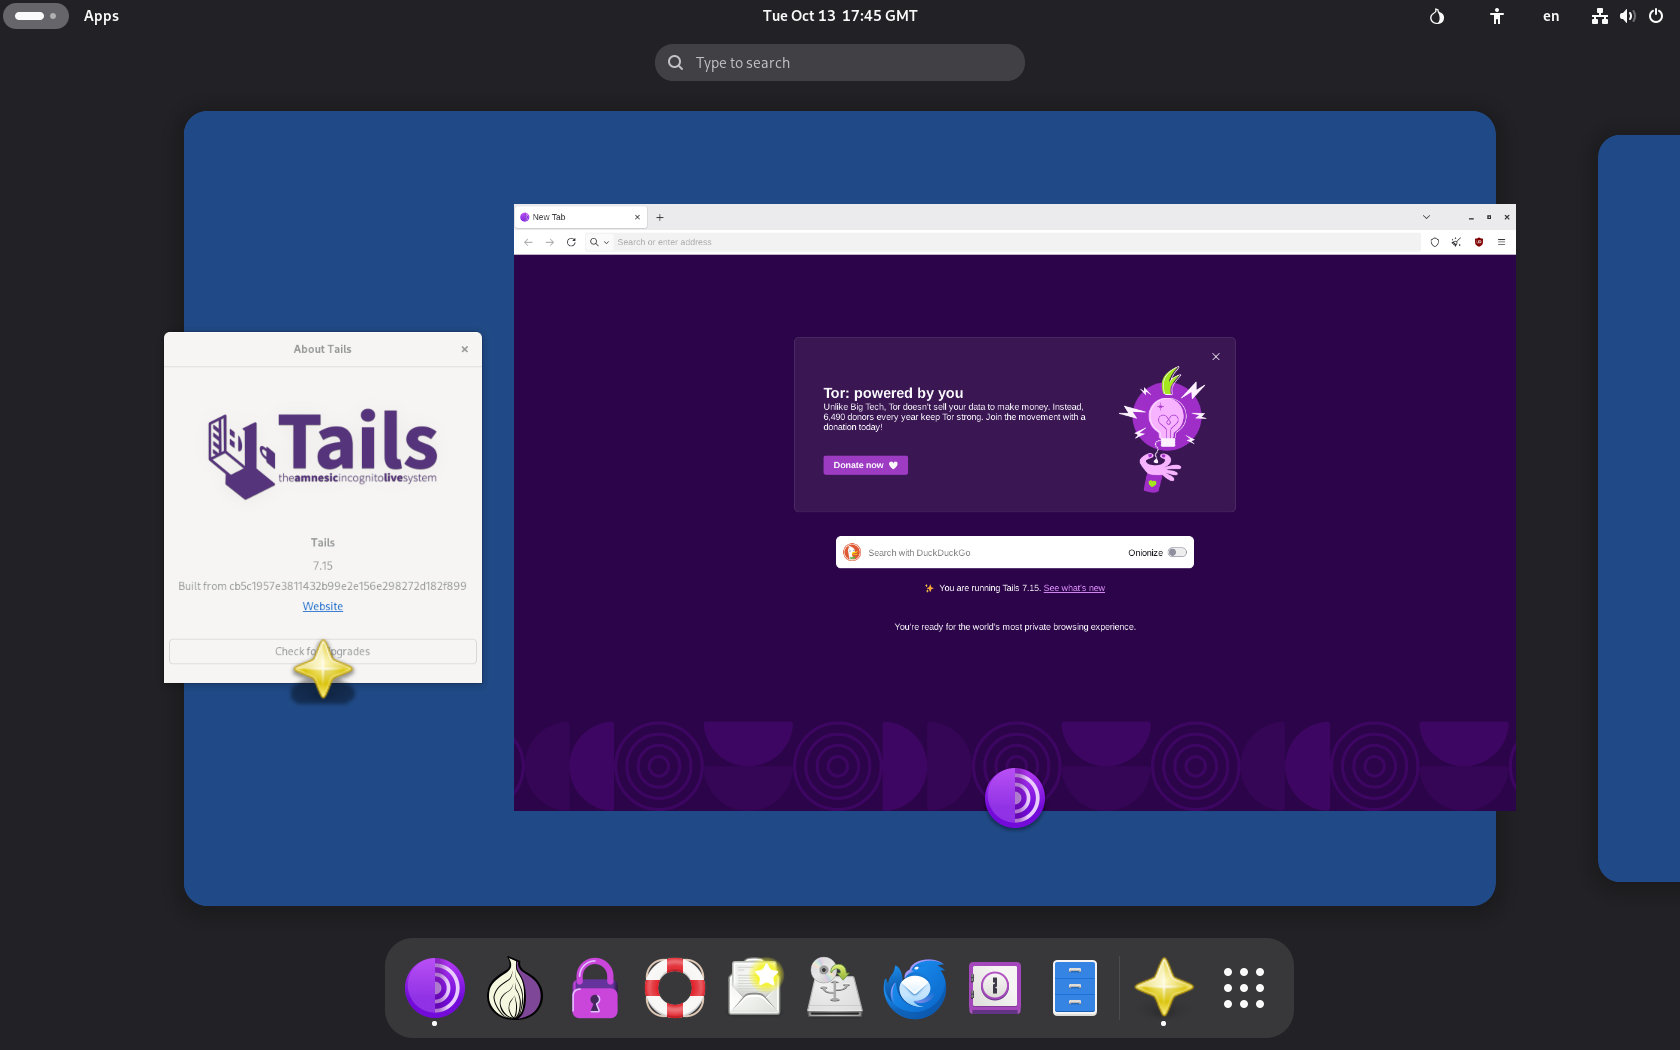Open the Persistent Storage padlock icon
The image size is (1680, 1050).
point(595,988)
